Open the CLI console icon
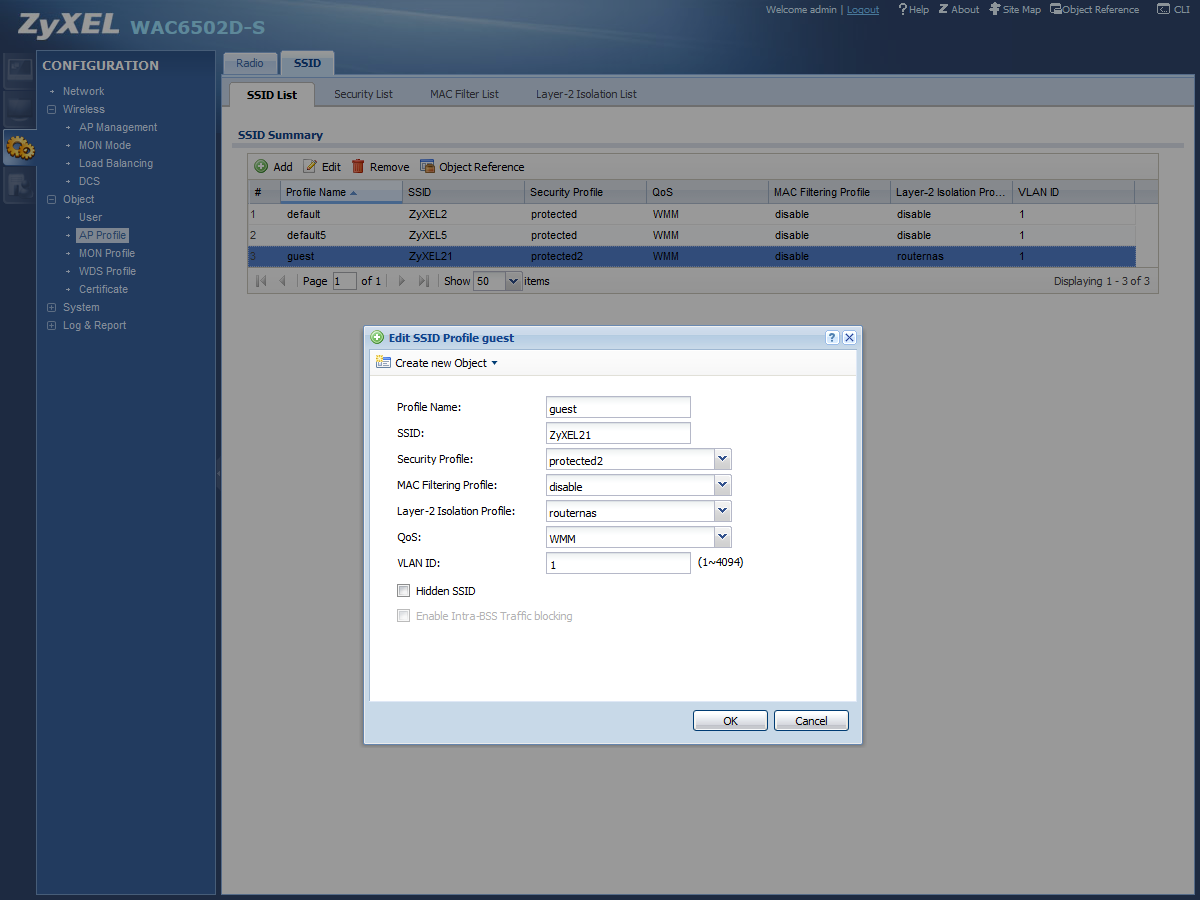The image size is (1200, 900). pos(1164,9)
